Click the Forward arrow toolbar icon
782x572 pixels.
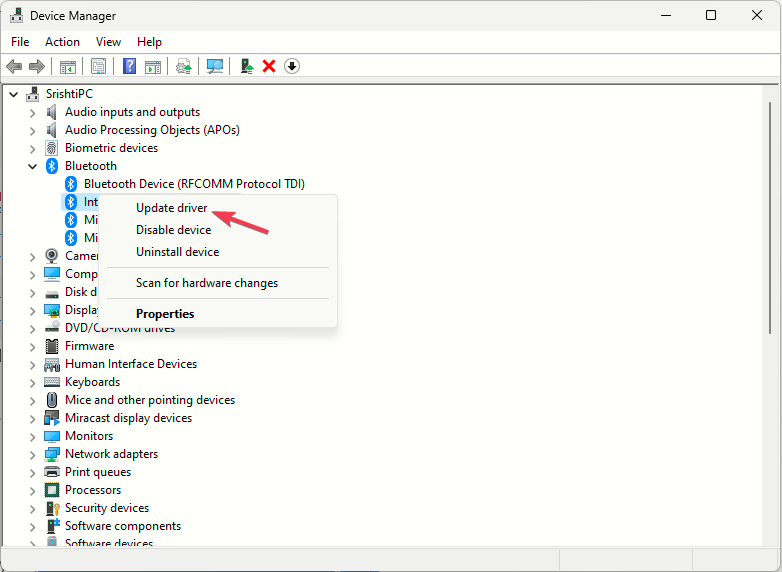click(x=37, y=66)
